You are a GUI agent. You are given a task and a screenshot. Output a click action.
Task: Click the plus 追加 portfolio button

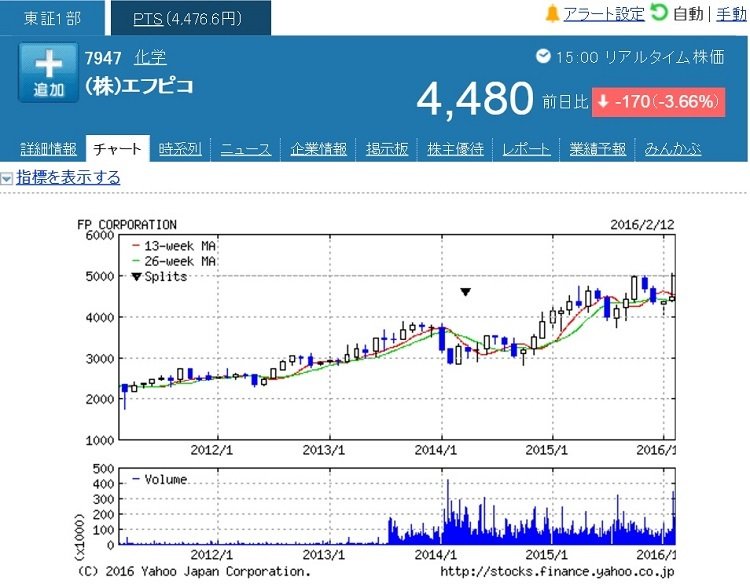(x=49, y=74)
